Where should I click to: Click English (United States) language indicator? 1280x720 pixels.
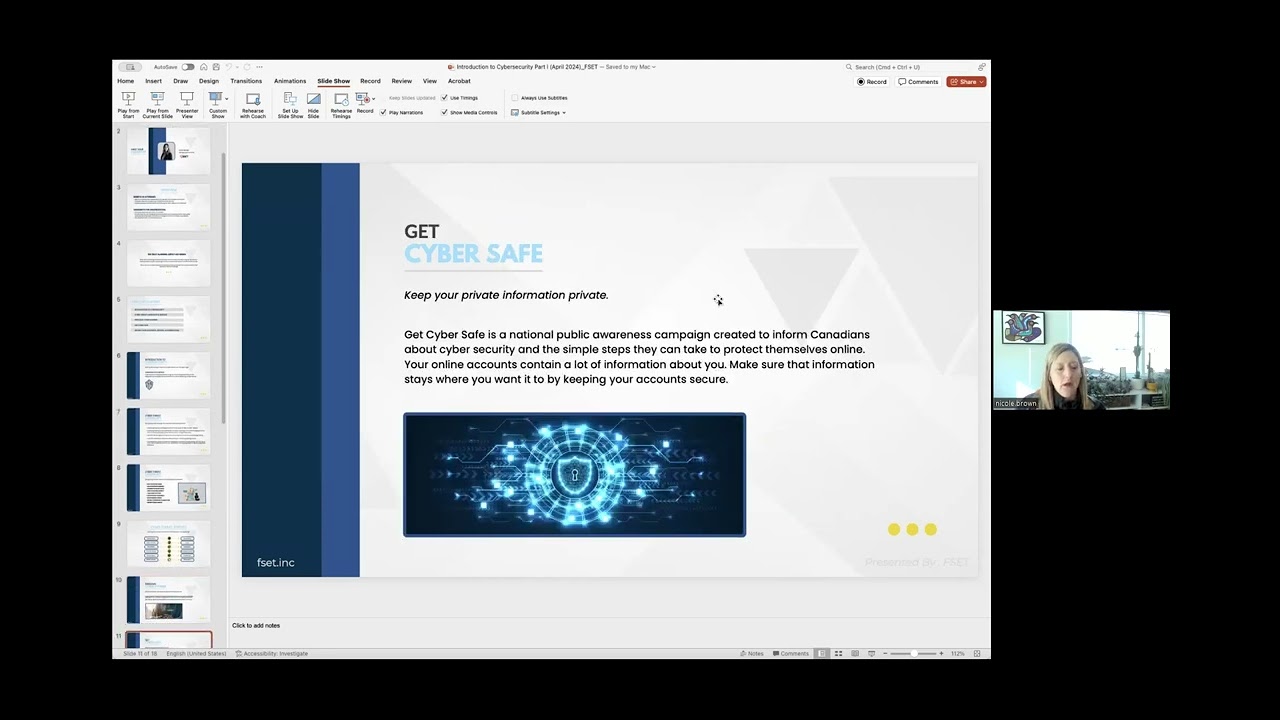point(196,653)
